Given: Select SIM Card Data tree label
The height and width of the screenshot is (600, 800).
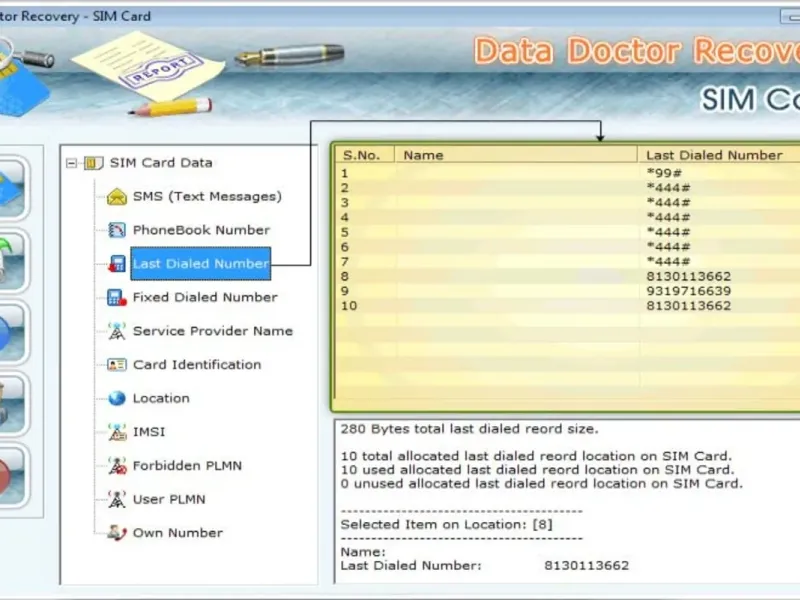Looking at the screenshot, I should [x=161, y=163].
